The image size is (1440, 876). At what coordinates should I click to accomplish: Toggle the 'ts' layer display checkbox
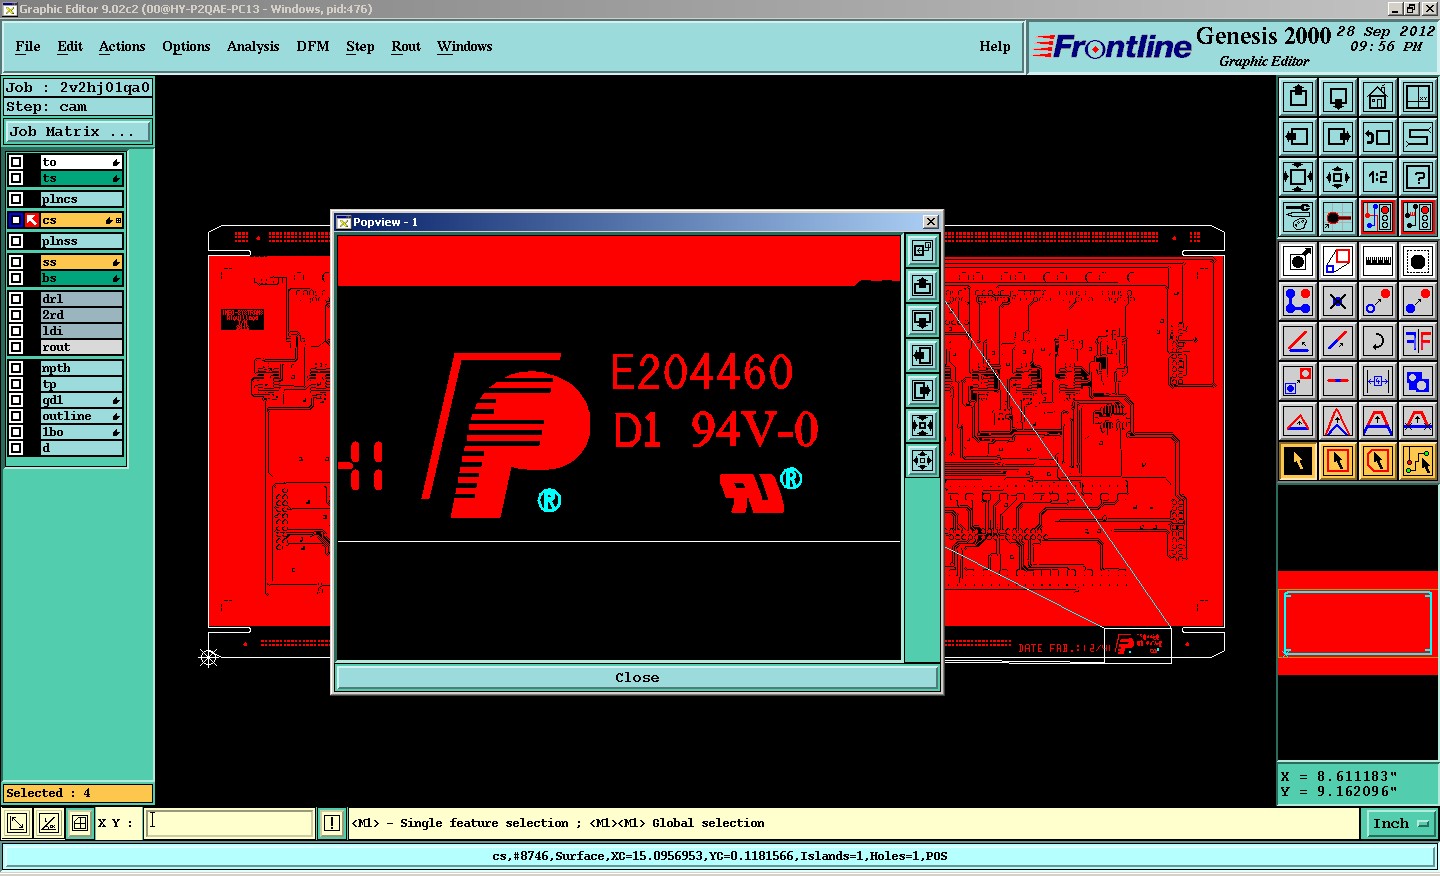(x=16, y=178)
